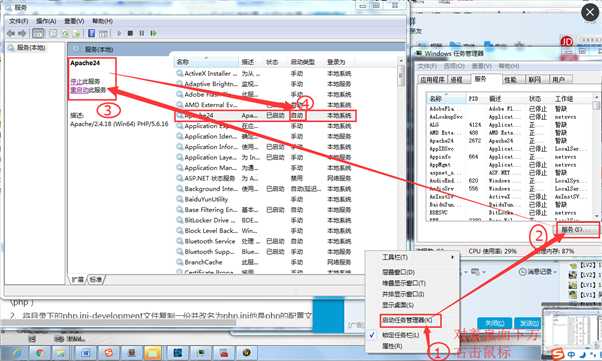
Task: Click the Restart Service green icon
Action: point(153,33)
